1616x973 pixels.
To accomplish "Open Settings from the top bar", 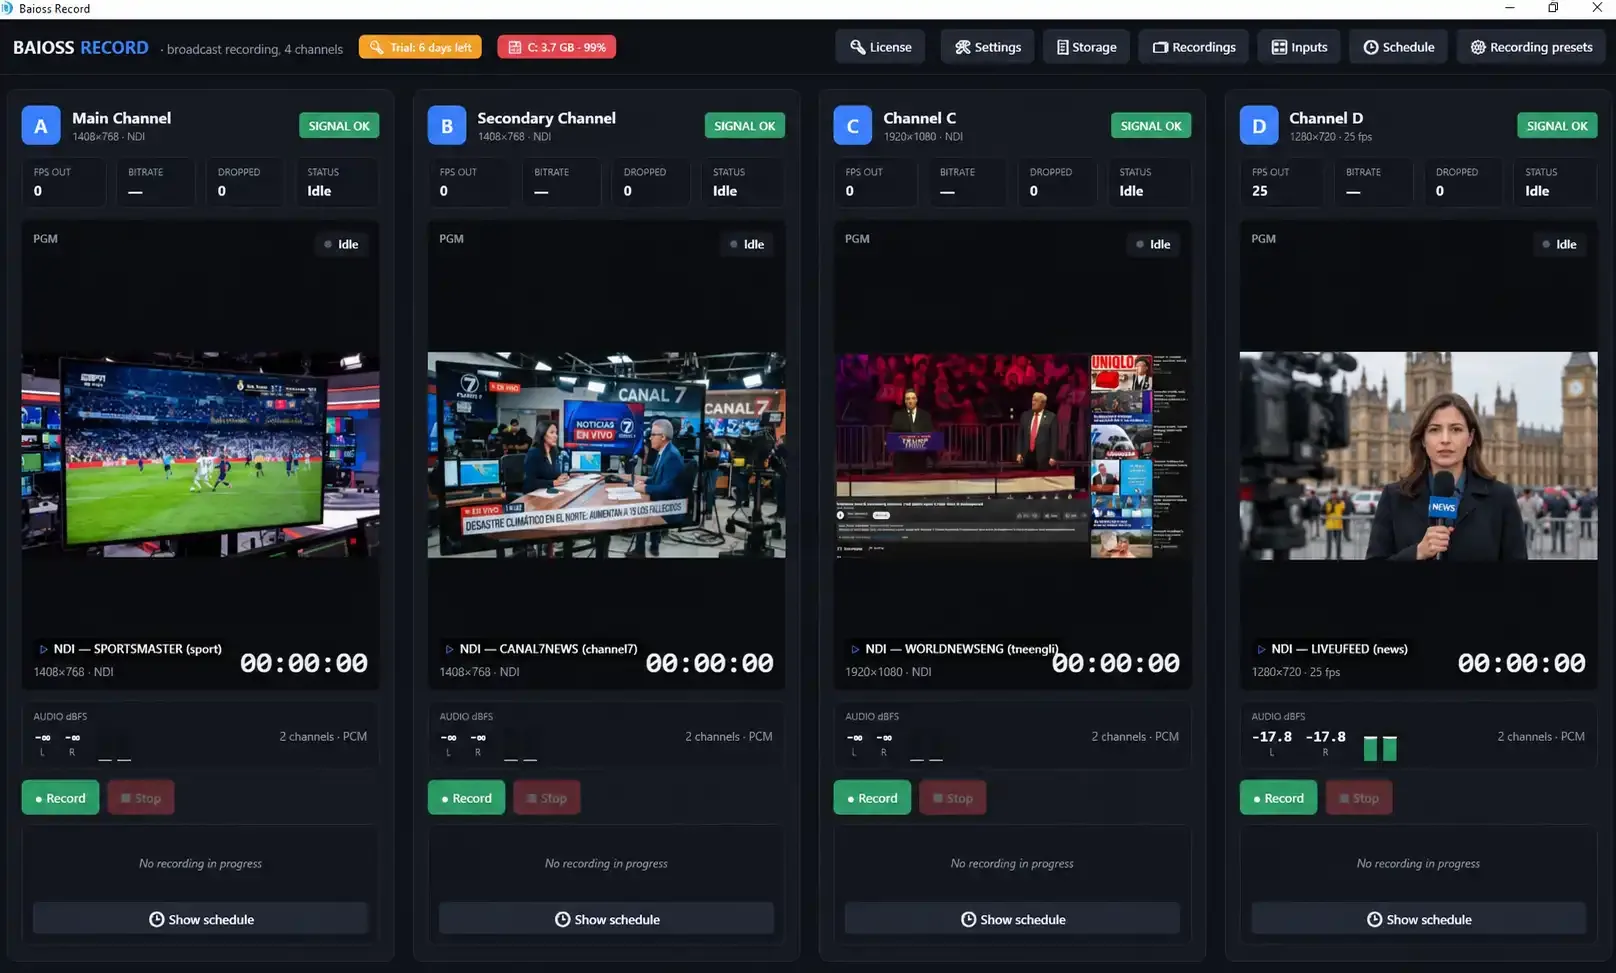I will click(987, 47).
